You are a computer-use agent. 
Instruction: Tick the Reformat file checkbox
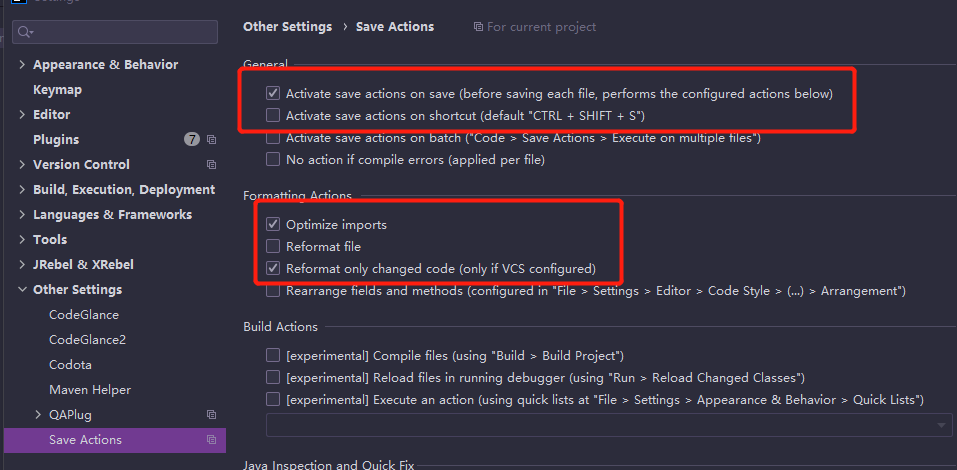coord(273,246)
